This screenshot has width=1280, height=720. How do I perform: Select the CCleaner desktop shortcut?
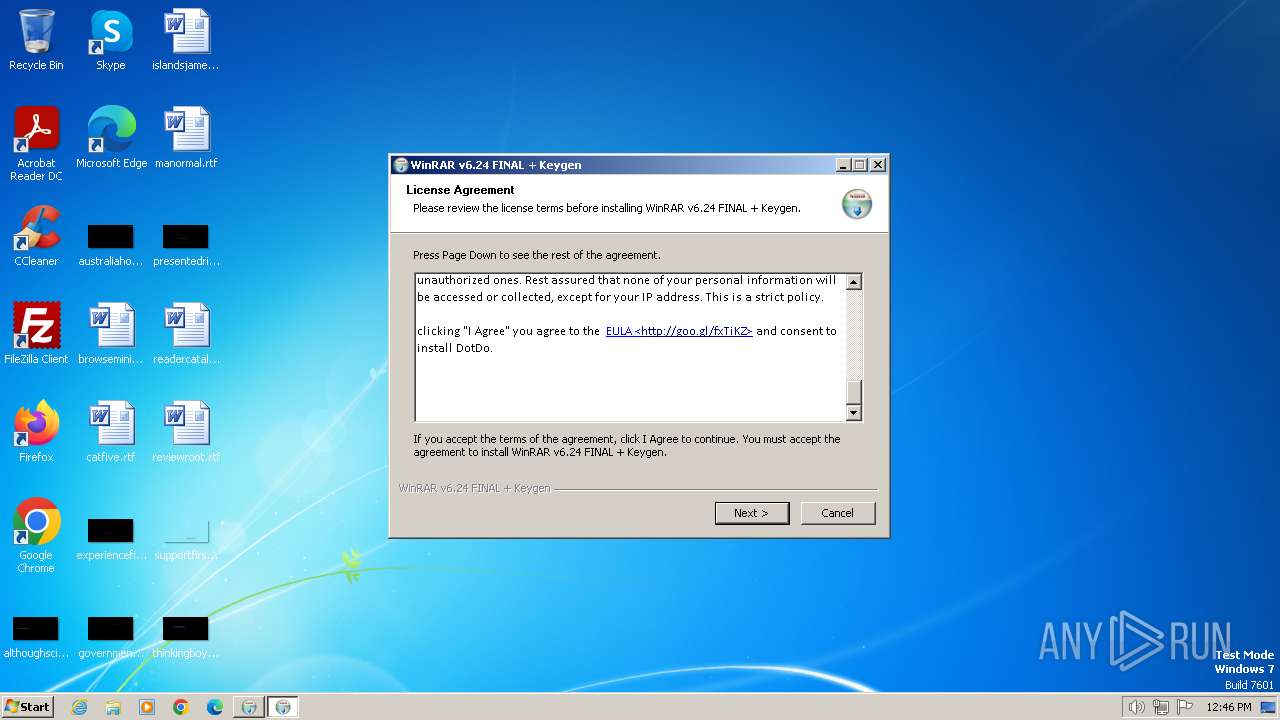(x=36, y=236)
